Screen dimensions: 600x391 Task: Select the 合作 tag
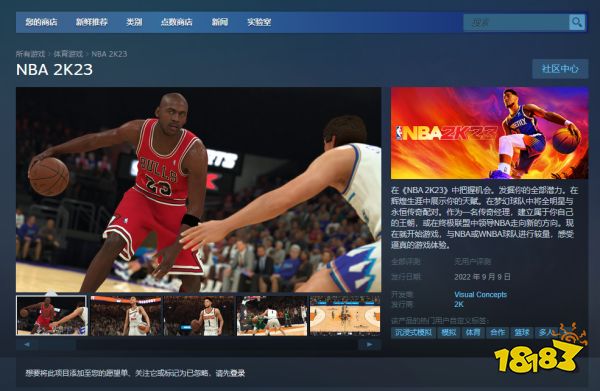click(497, 333)
